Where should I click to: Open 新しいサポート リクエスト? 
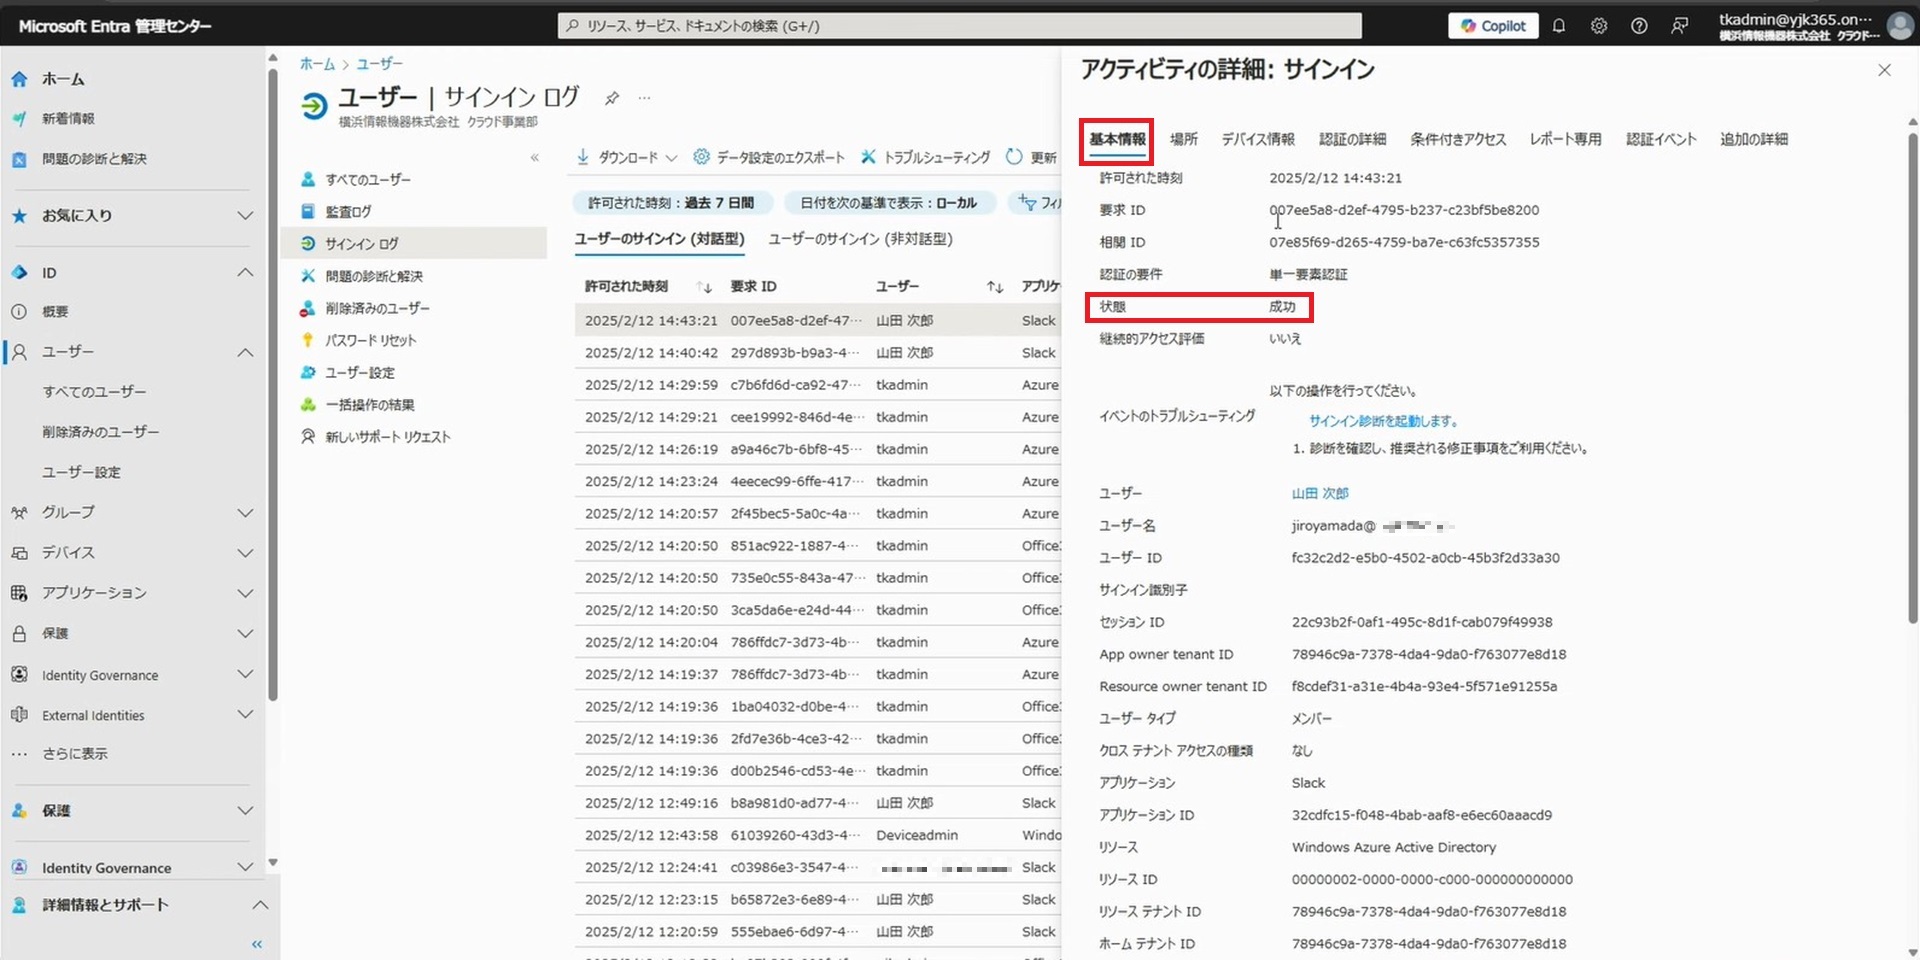coord(388,437)
